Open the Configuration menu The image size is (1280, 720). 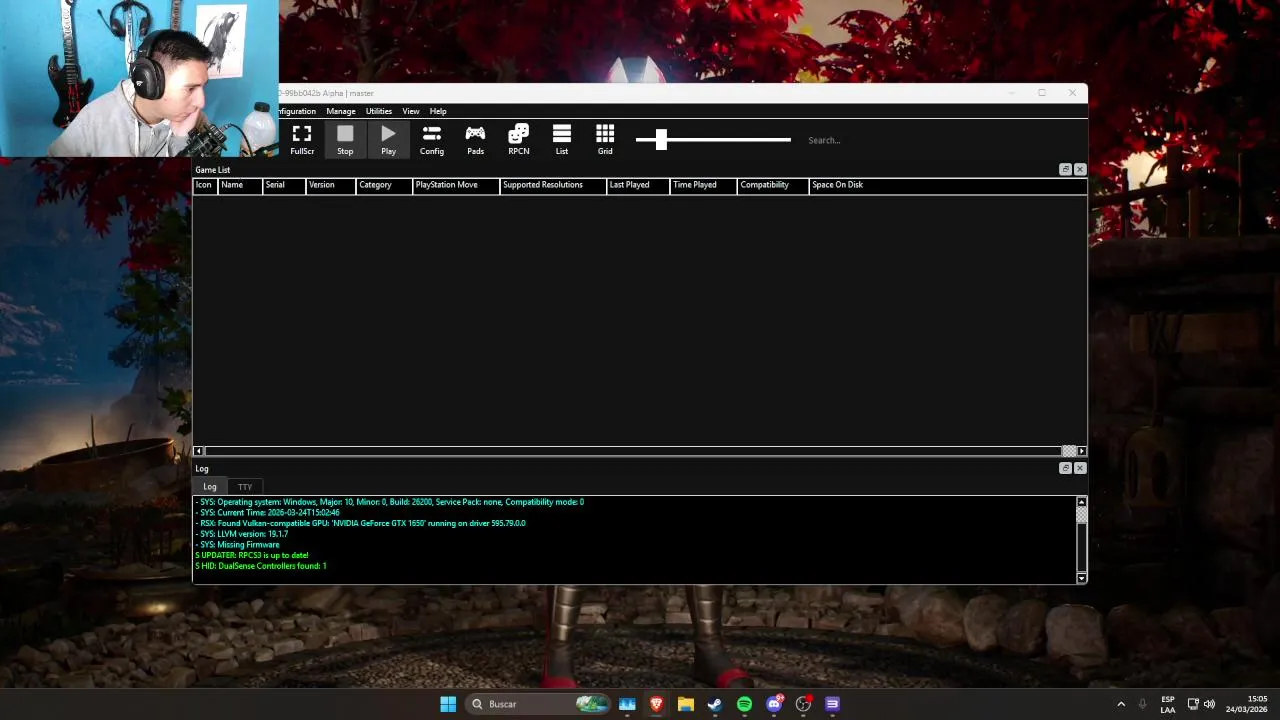297,111
